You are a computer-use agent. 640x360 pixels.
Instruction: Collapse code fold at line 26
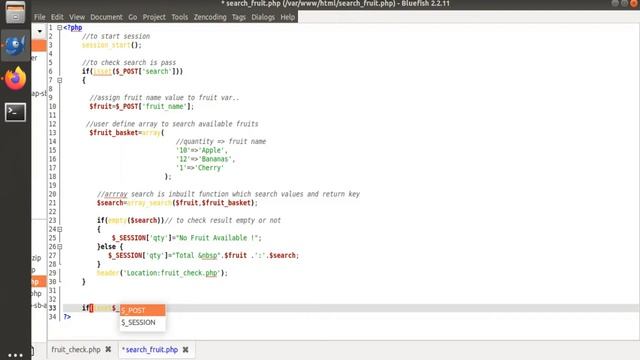[x=60, y=247]
